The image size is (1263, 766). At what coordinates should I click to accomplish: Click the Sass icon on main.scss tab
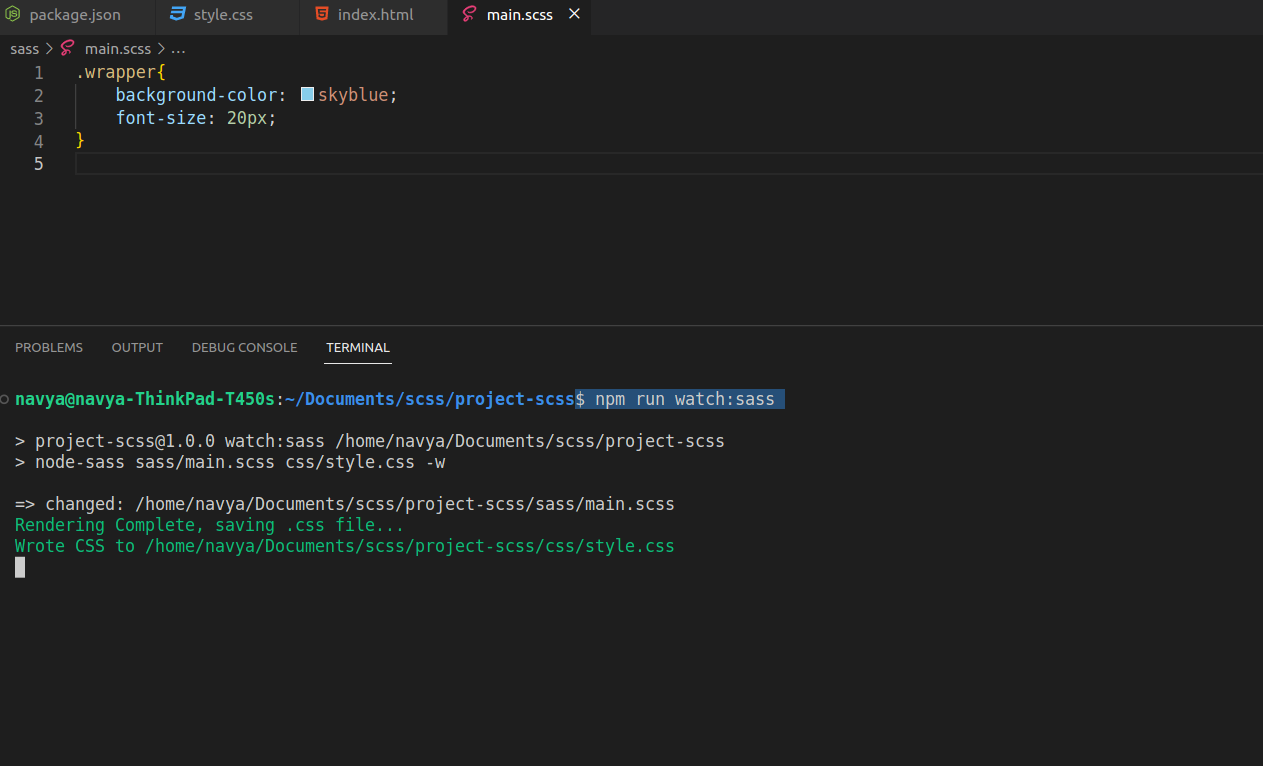point(470,15)
